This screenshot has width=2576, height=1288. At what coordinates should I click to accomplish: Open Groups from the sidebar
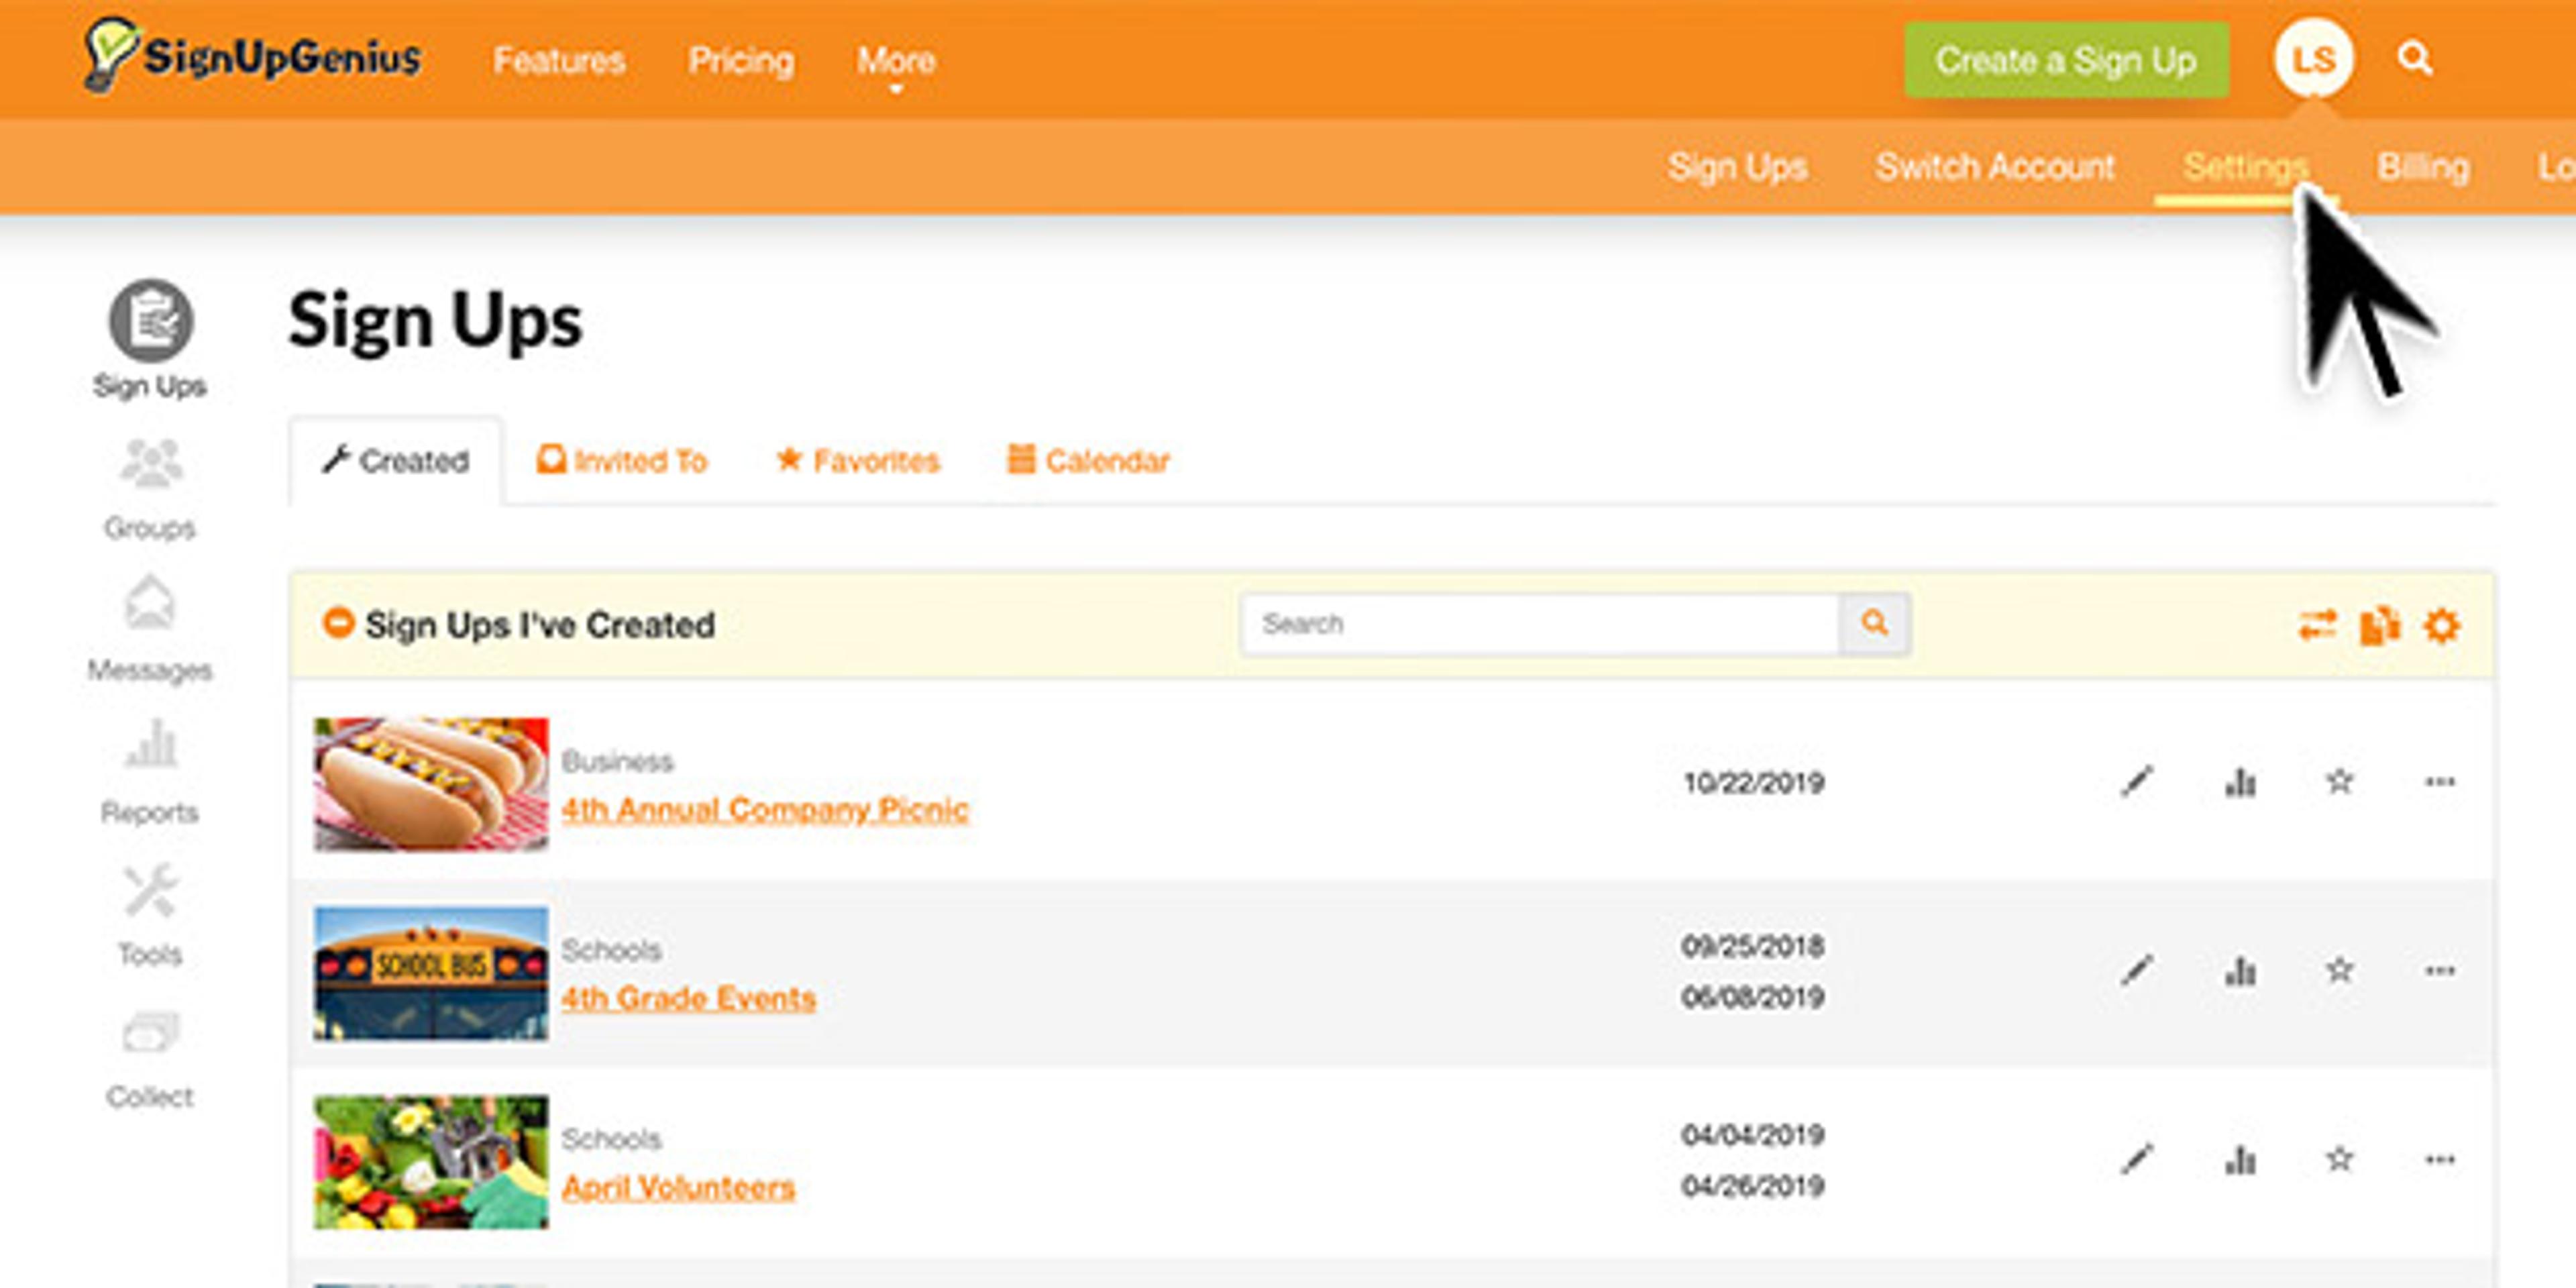[150, 488]
